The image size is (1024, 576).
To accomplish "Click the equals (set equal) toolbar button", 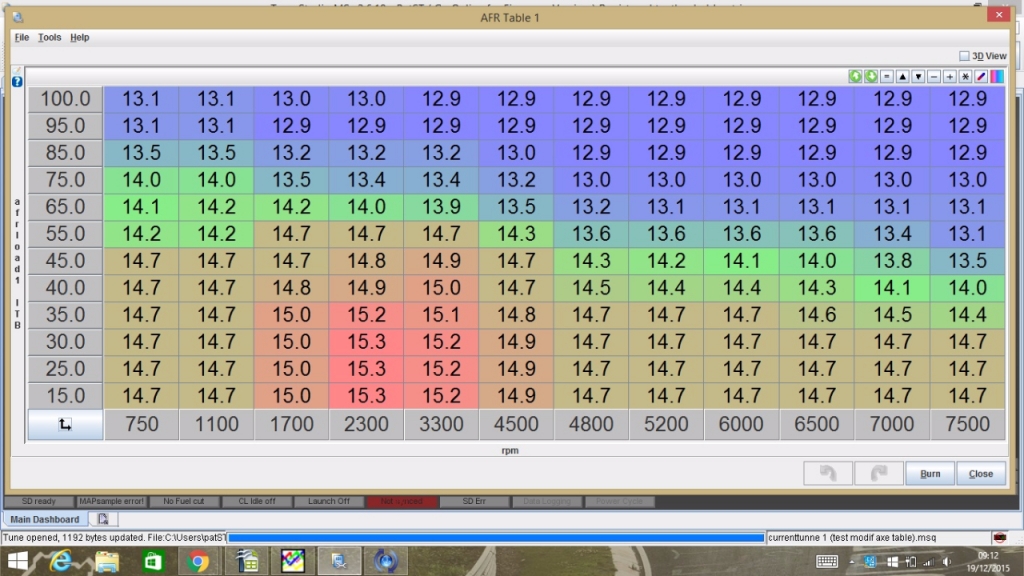I will coord(886,76).
